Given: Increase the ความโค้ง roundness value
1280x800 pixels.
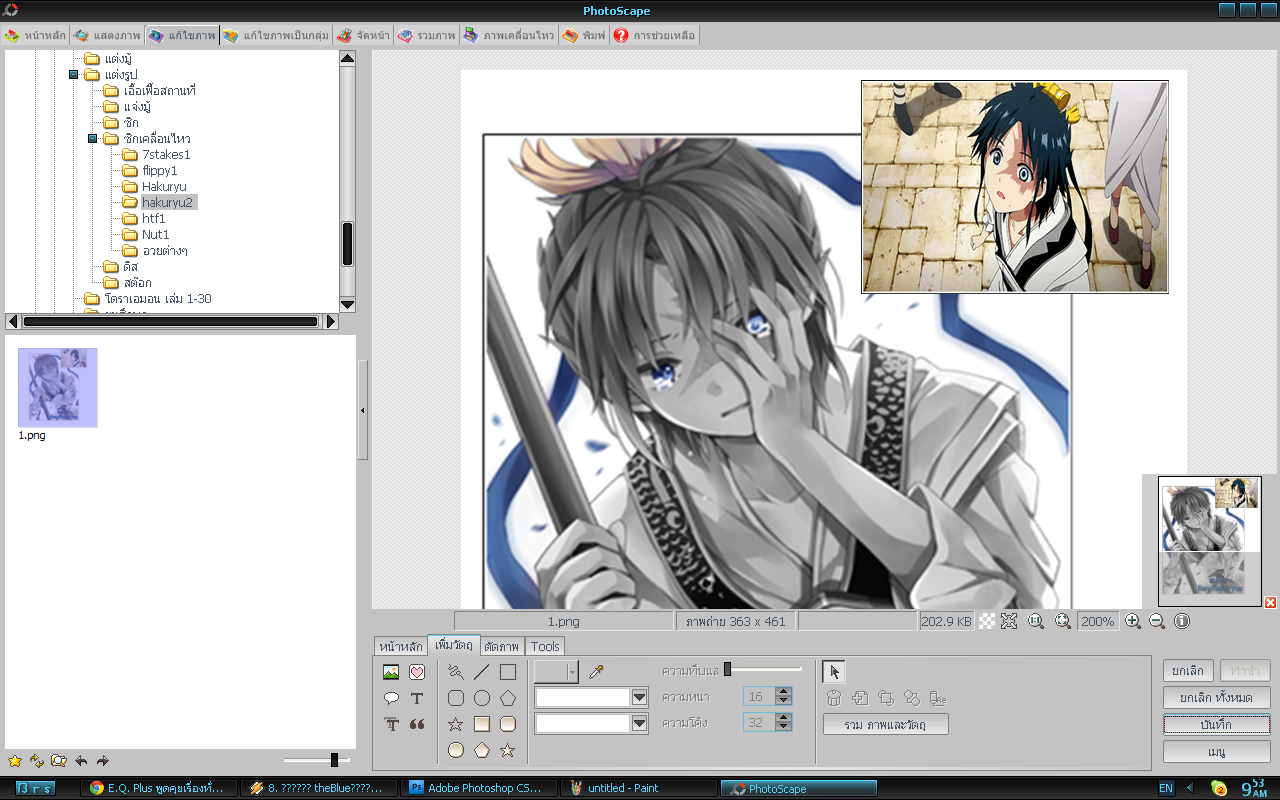Looking at the screenshot, I should click(x=784, y=718).
